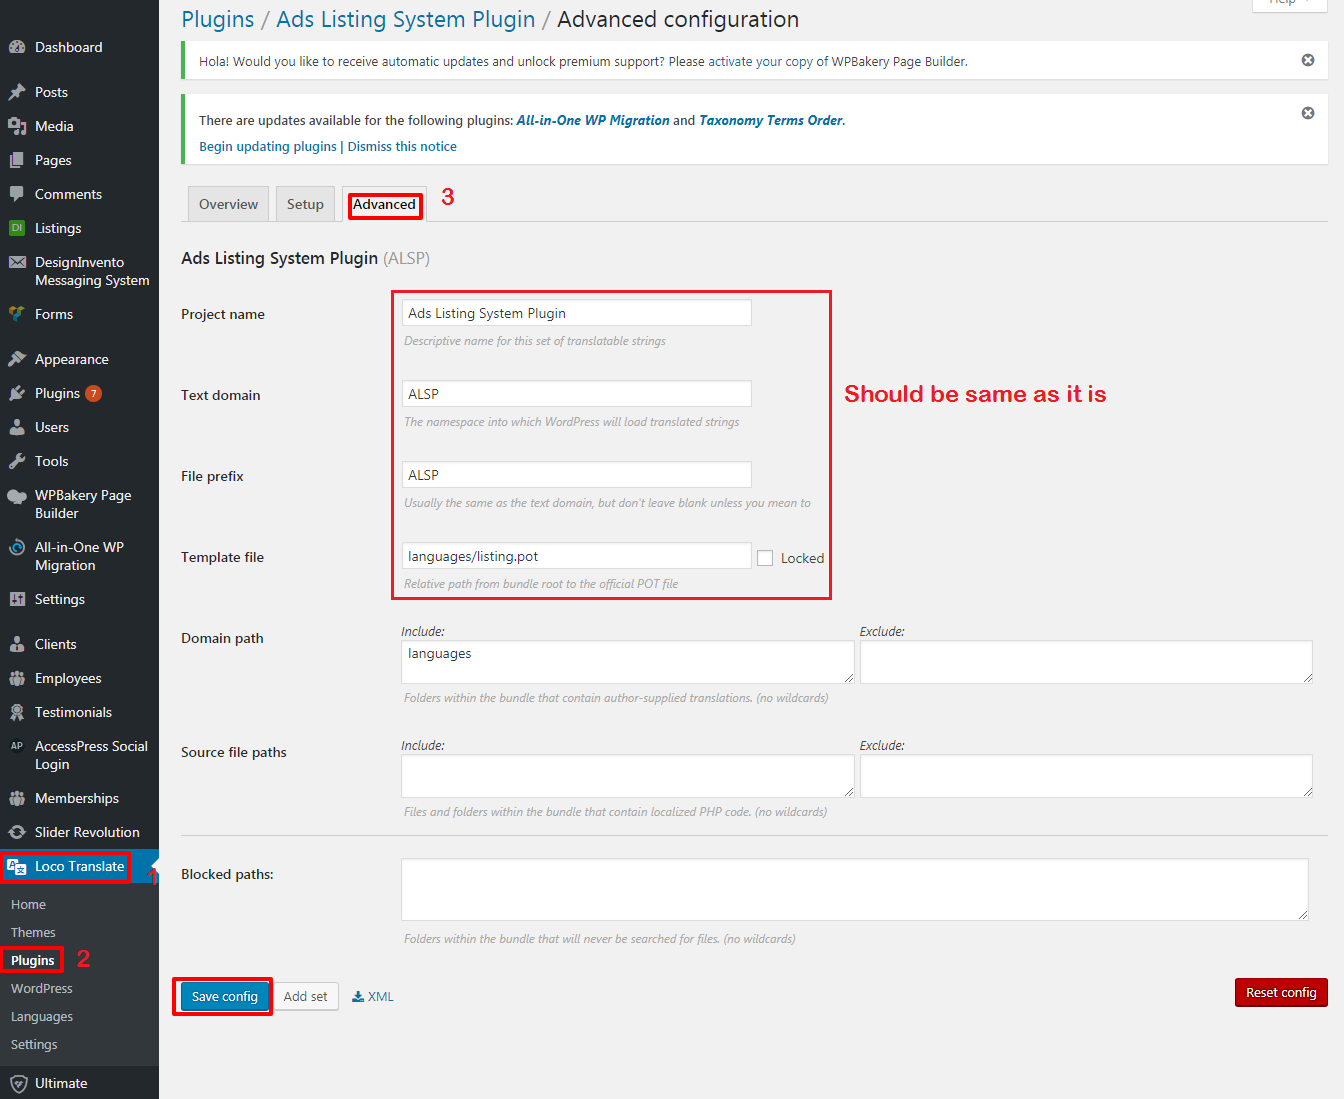Click the WPBakery Page Builder icon

coord(17,496)
